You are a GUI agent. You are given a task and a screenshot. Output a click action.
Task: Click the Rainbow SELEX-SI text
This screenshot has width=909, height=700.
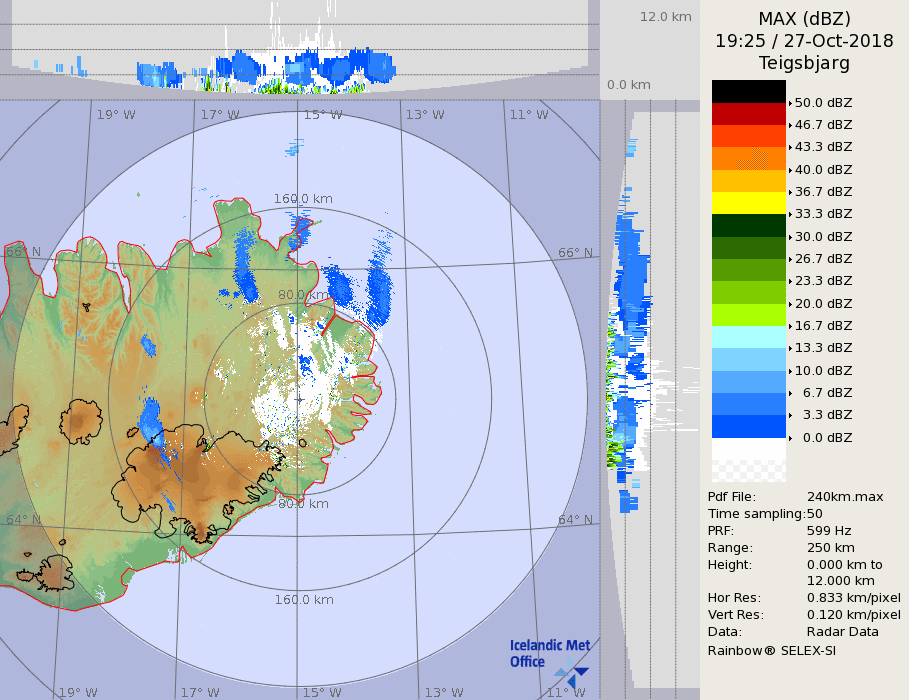[x=771, y=650]
